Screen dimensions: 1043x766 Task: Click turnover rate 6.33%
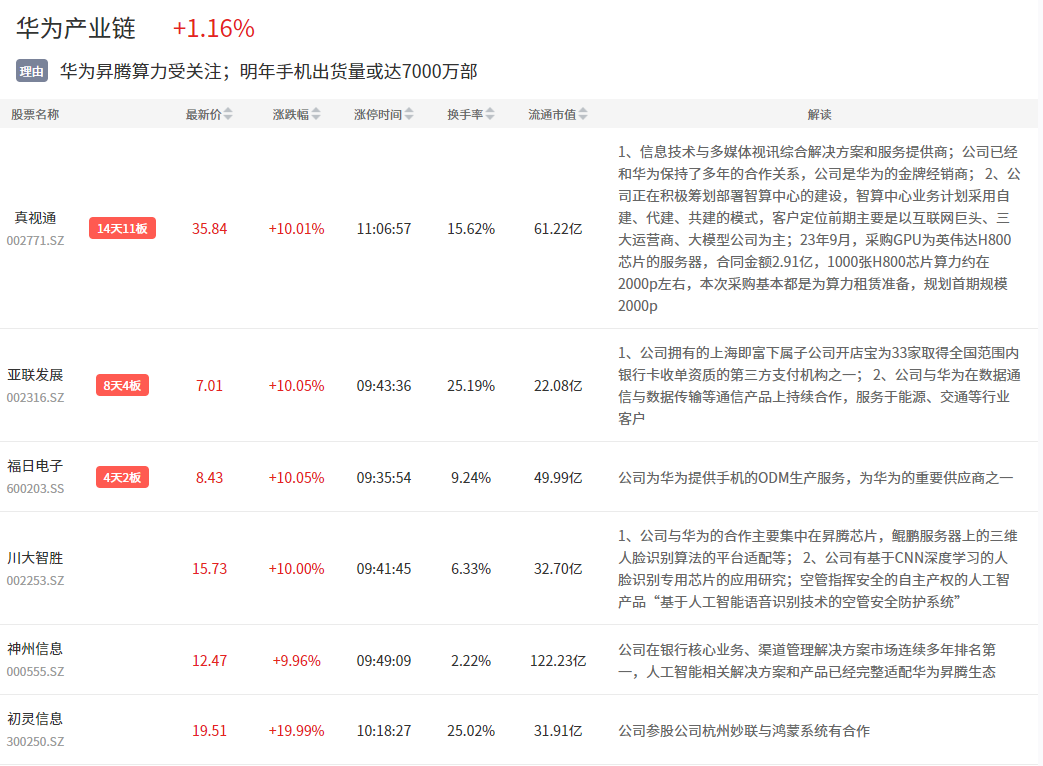point(471,569)
